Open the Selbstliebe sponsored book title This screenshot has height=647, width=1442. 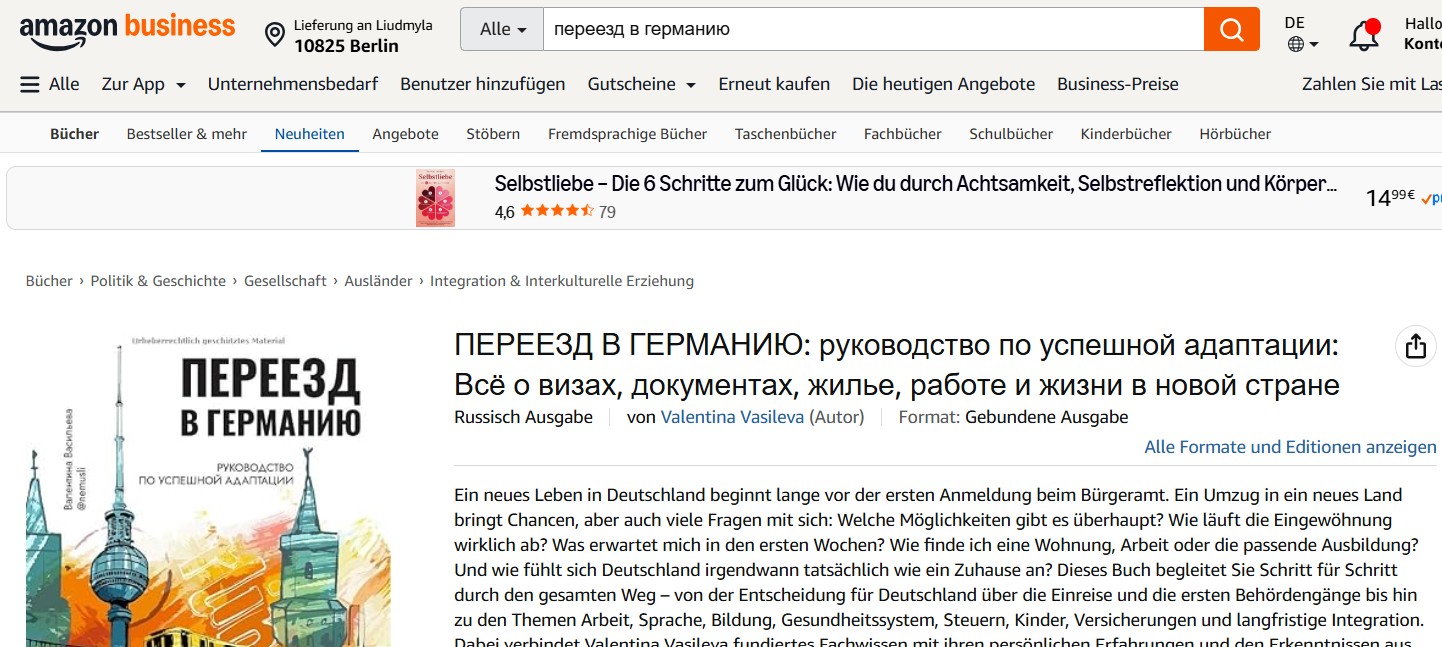(x=916, y=184)
